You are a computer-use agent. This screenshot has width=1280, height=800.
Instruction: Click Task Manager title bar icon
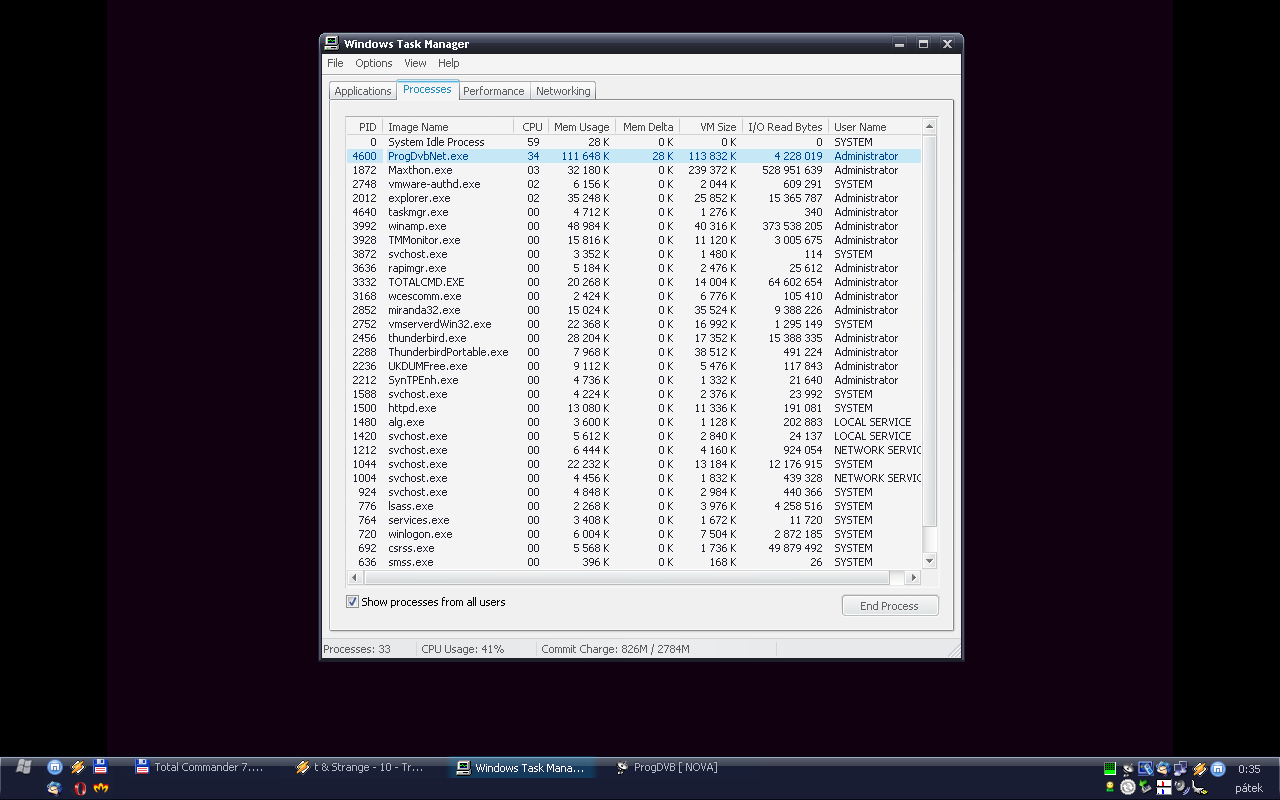click(x=331, y=43)
